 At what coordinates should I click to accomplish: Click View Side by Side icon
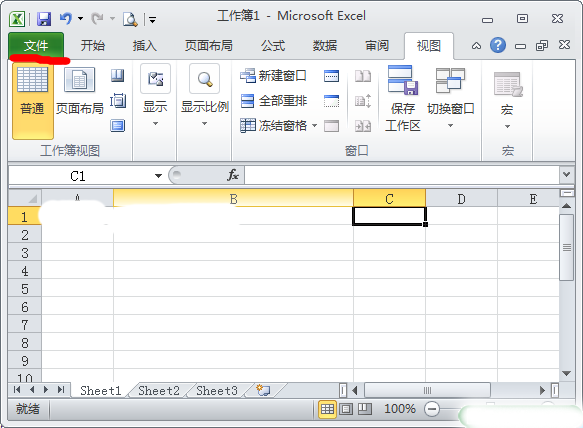pyautogui.click(x=363, y=76)
